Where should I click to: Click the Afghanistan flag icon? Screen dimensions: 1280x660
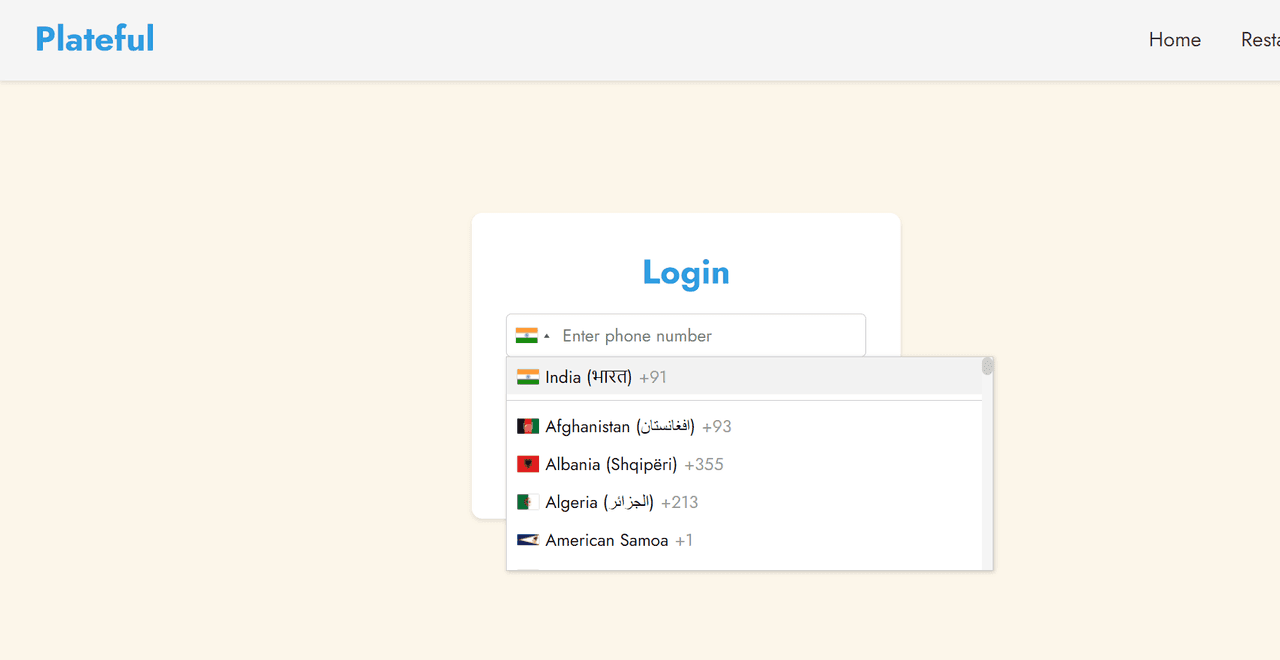pos(528,426)
